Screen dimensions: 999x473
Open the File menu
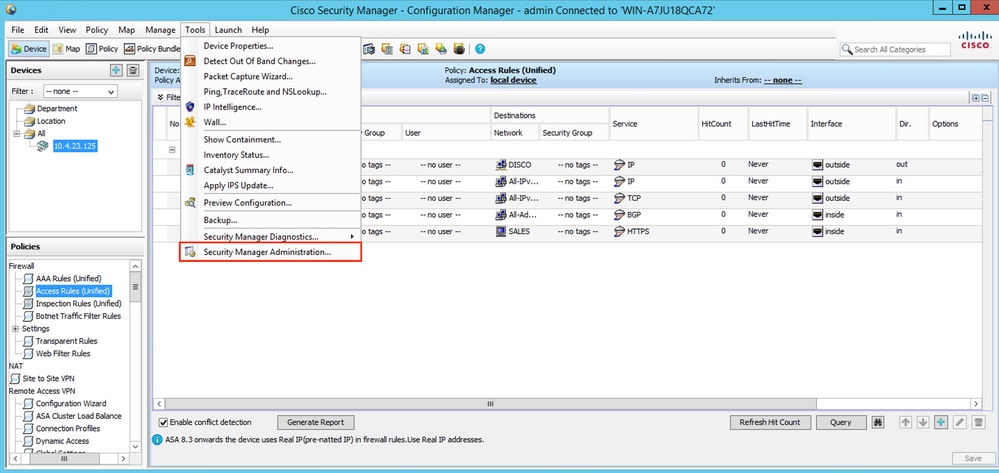point(18,29)
